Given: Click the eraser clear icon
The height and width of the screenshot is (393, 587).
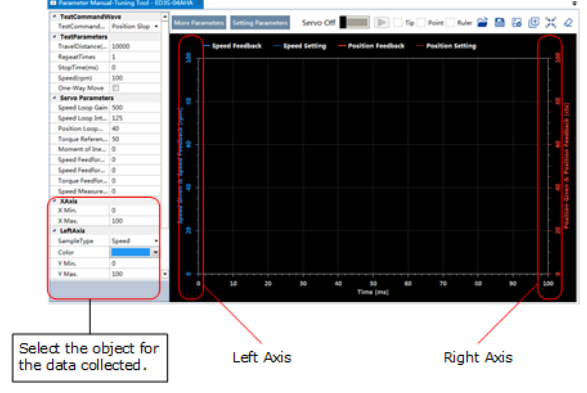Looking at the screenshot, I should coord(568,22).
